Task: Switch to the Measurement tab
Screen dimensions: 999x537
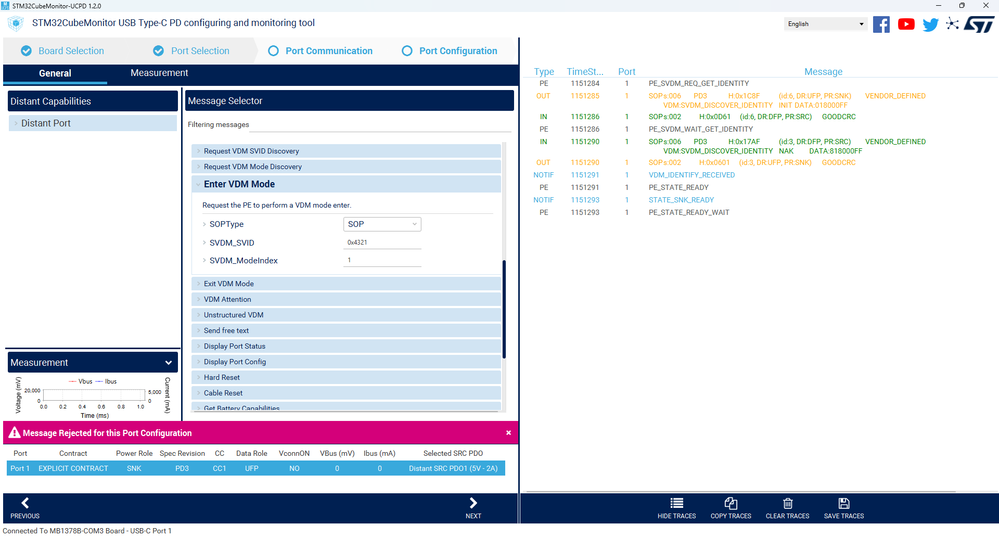Action: tap(159, 73)
